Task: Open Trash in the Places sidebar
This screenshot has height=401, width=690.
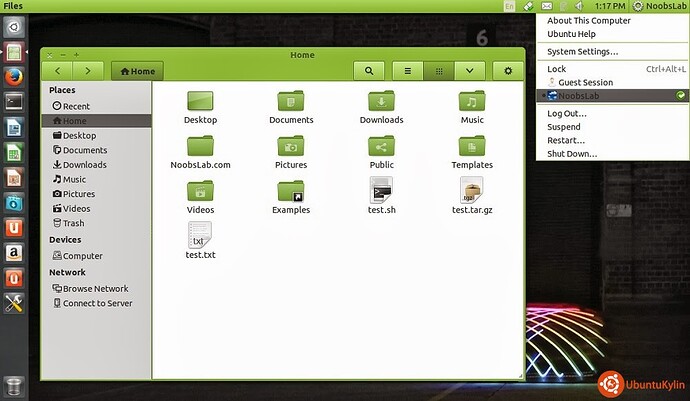Action: pos(73,223)
